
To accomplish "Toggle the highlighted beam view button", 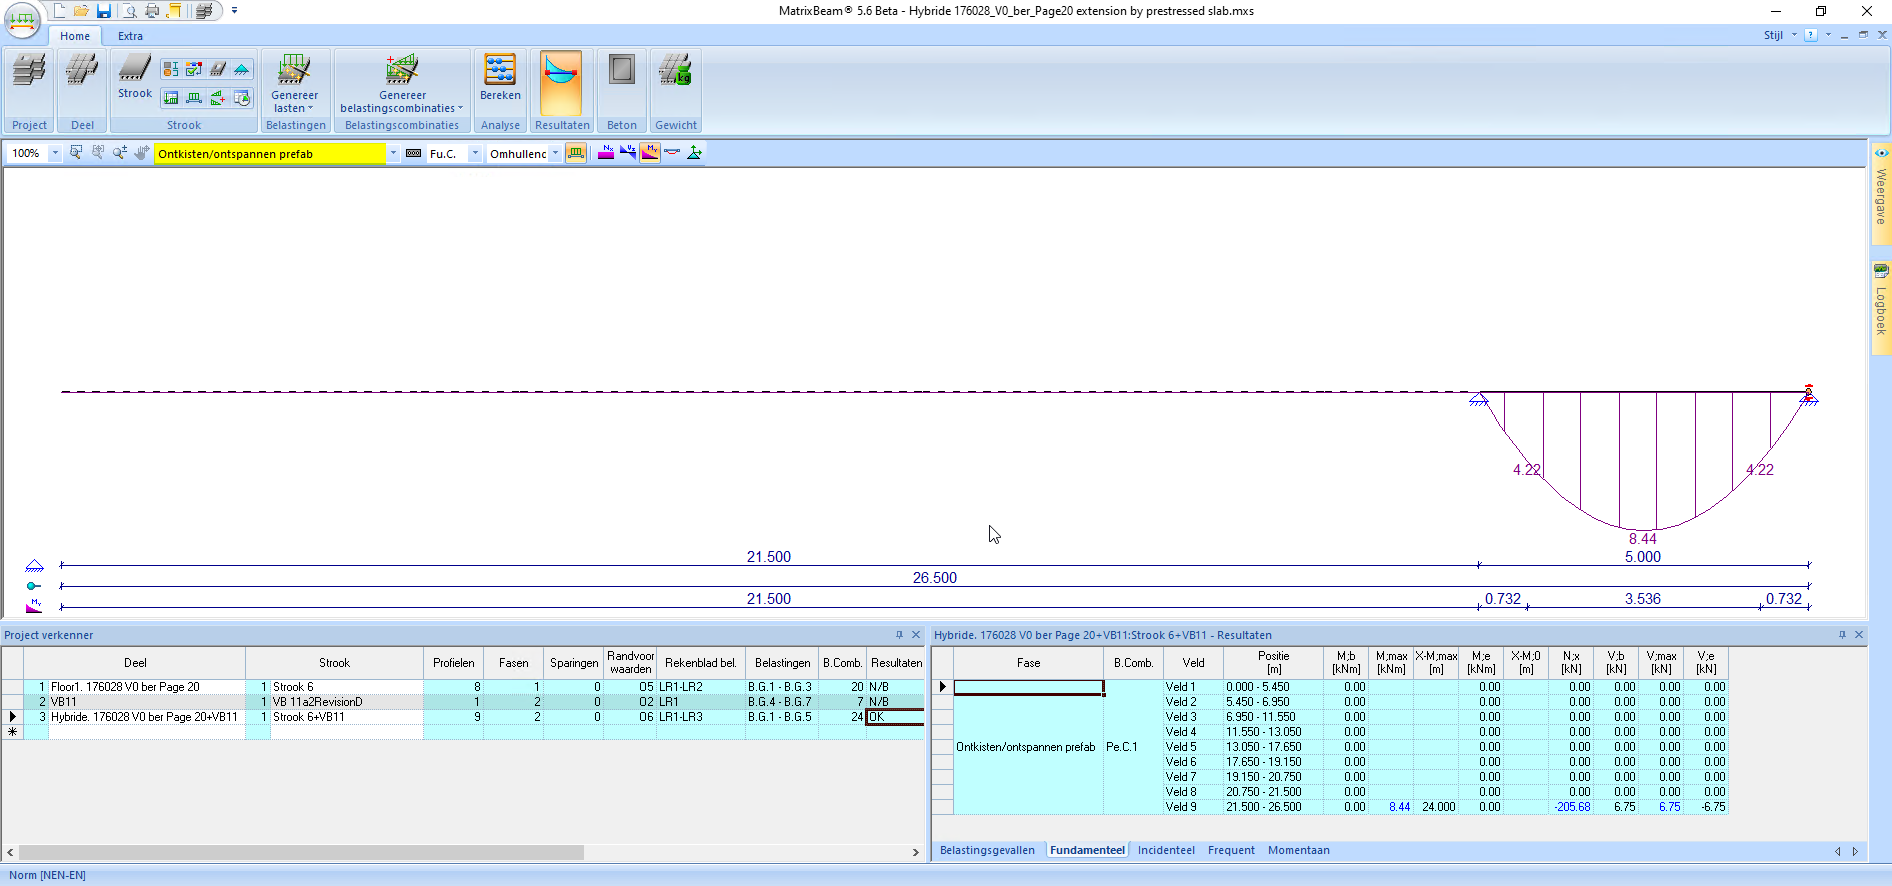I will [576, 153].
